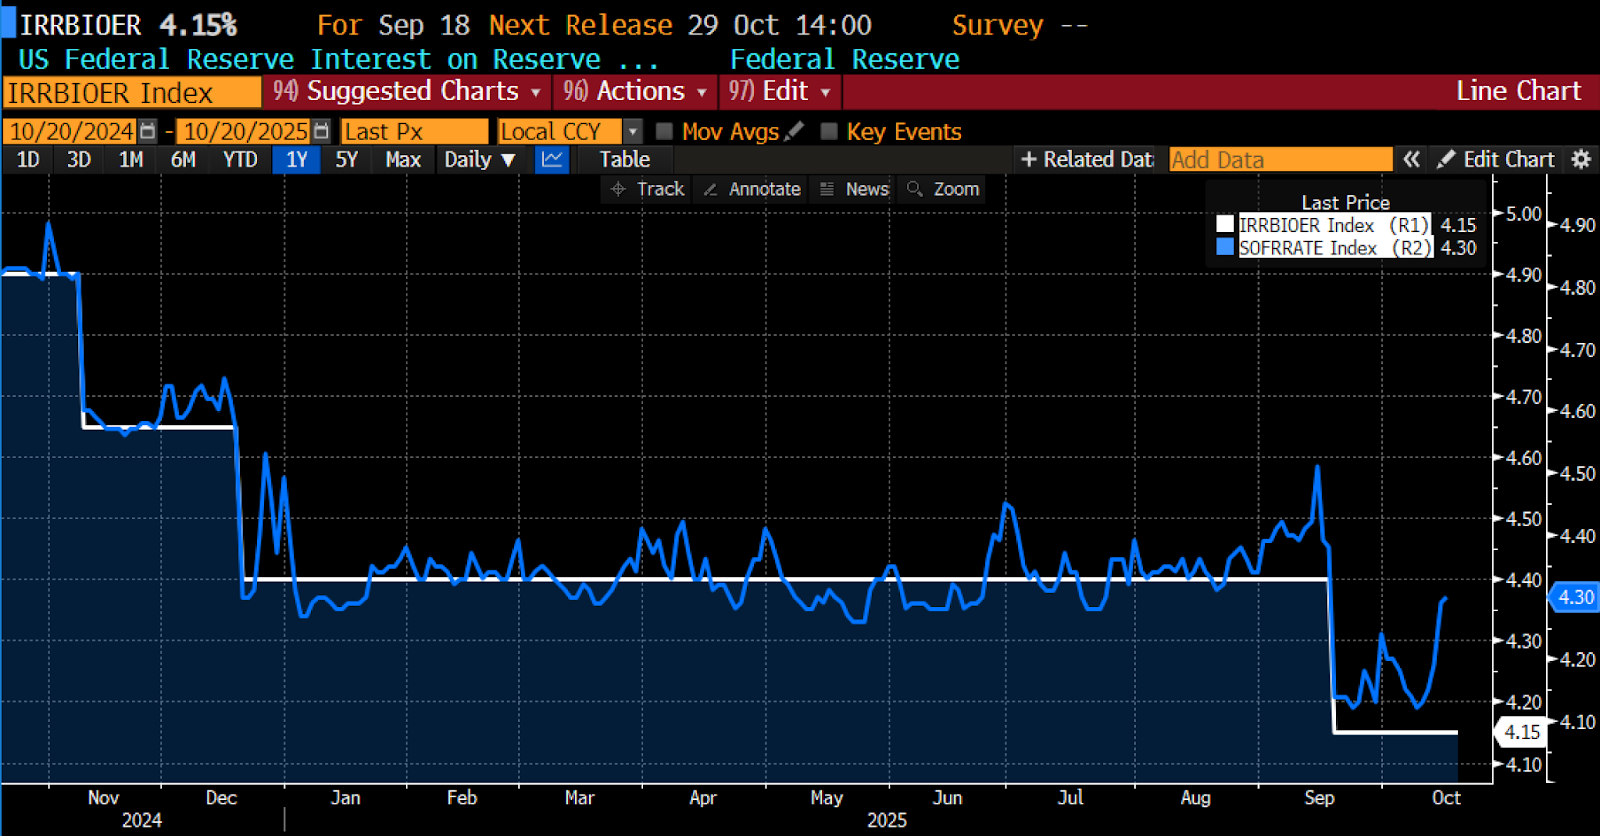Viewport: 1600px width, 836px height.
Task: Click the end date calendar icon
Action: pos(321,131)
